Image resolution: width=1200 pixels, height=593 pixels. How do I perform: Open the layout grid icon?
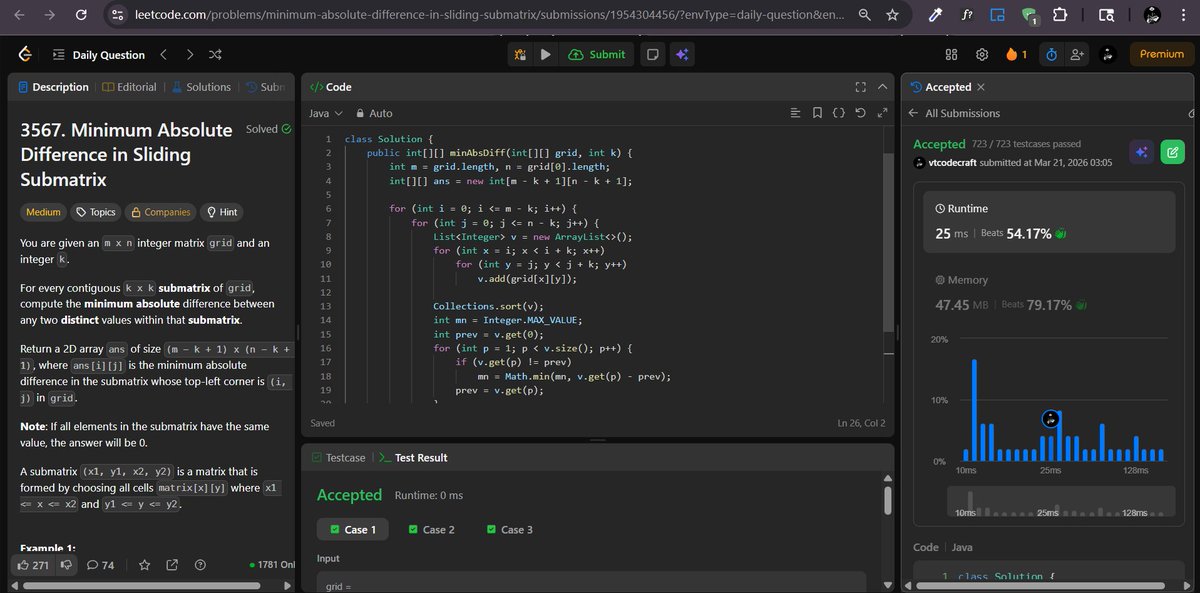(952, 55)
